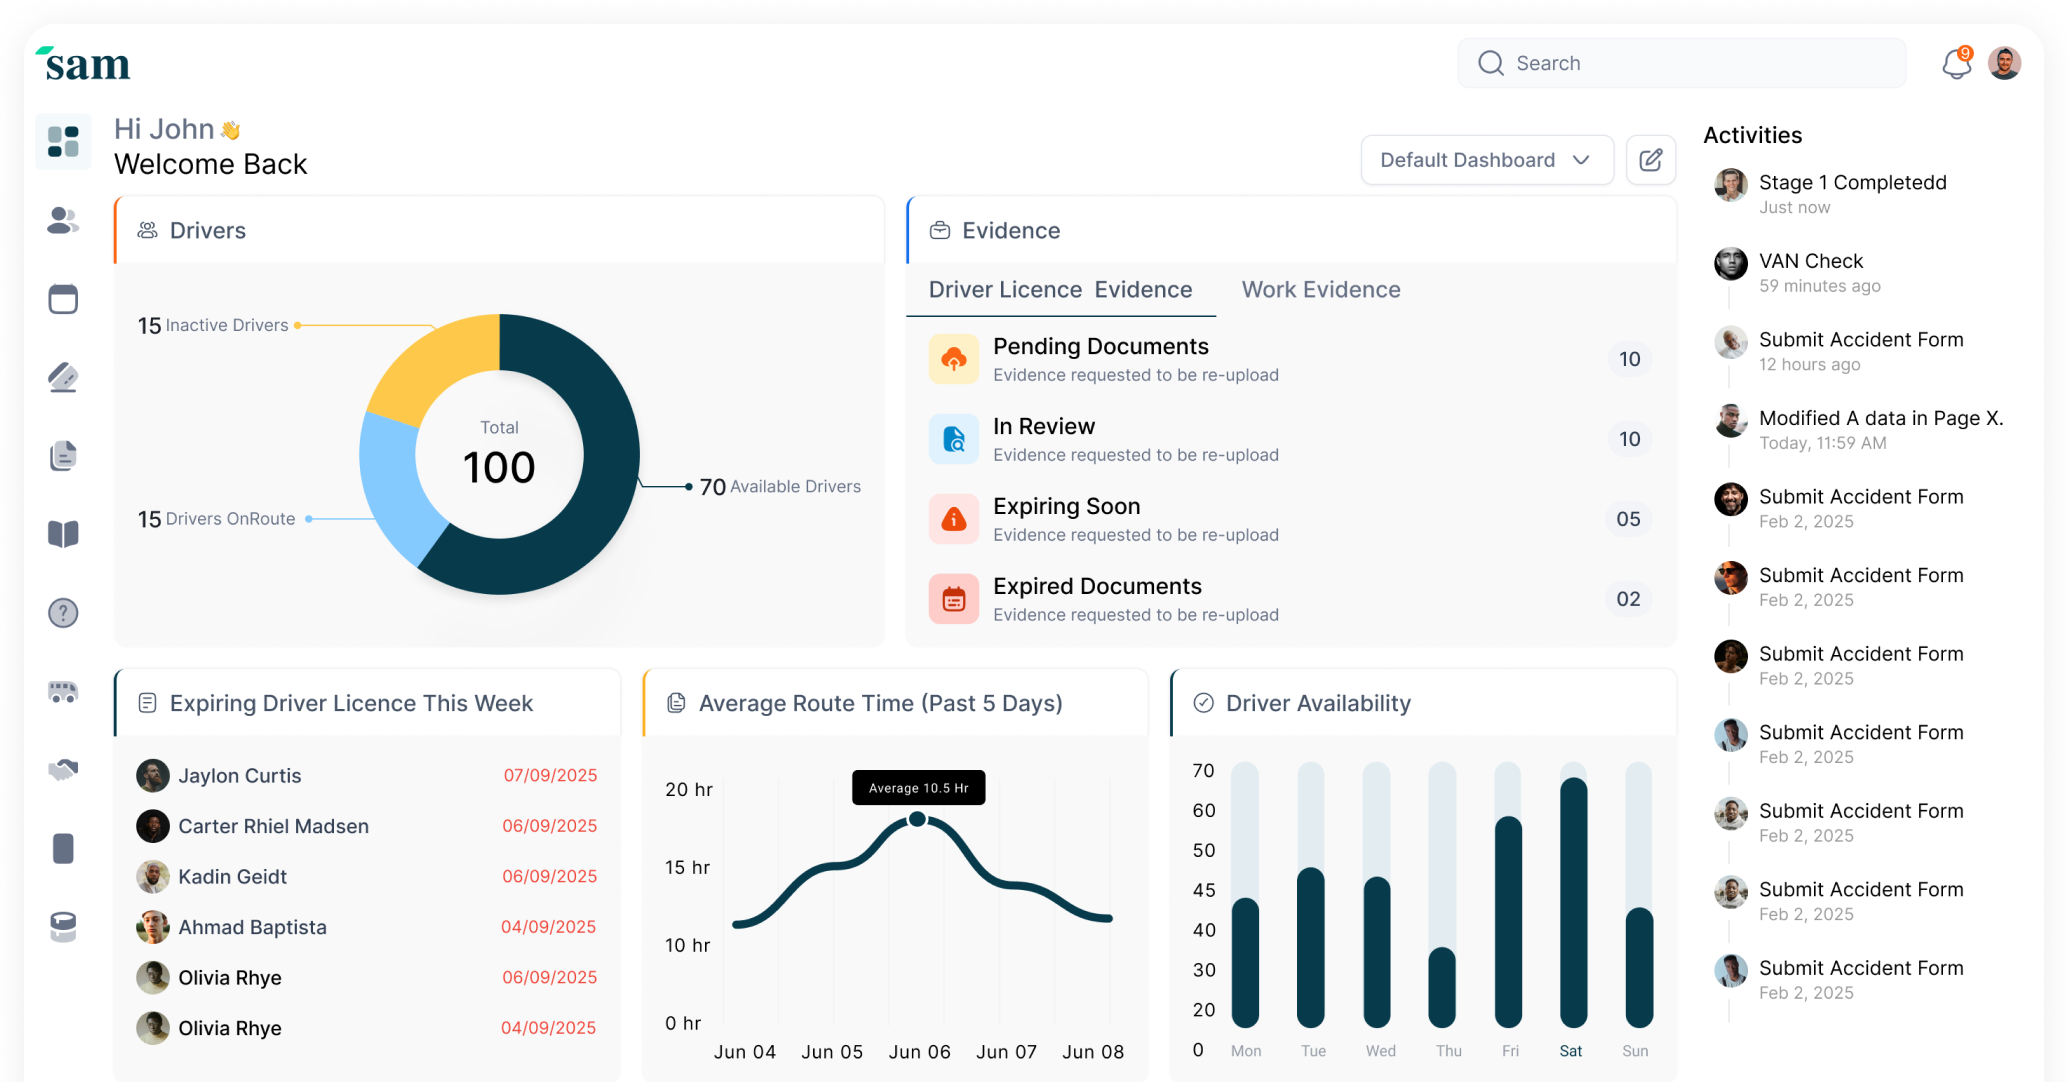Open the drivers people sidebar icon
The width and height of the screenshot is (2068, 1082).
click(63, 220)
